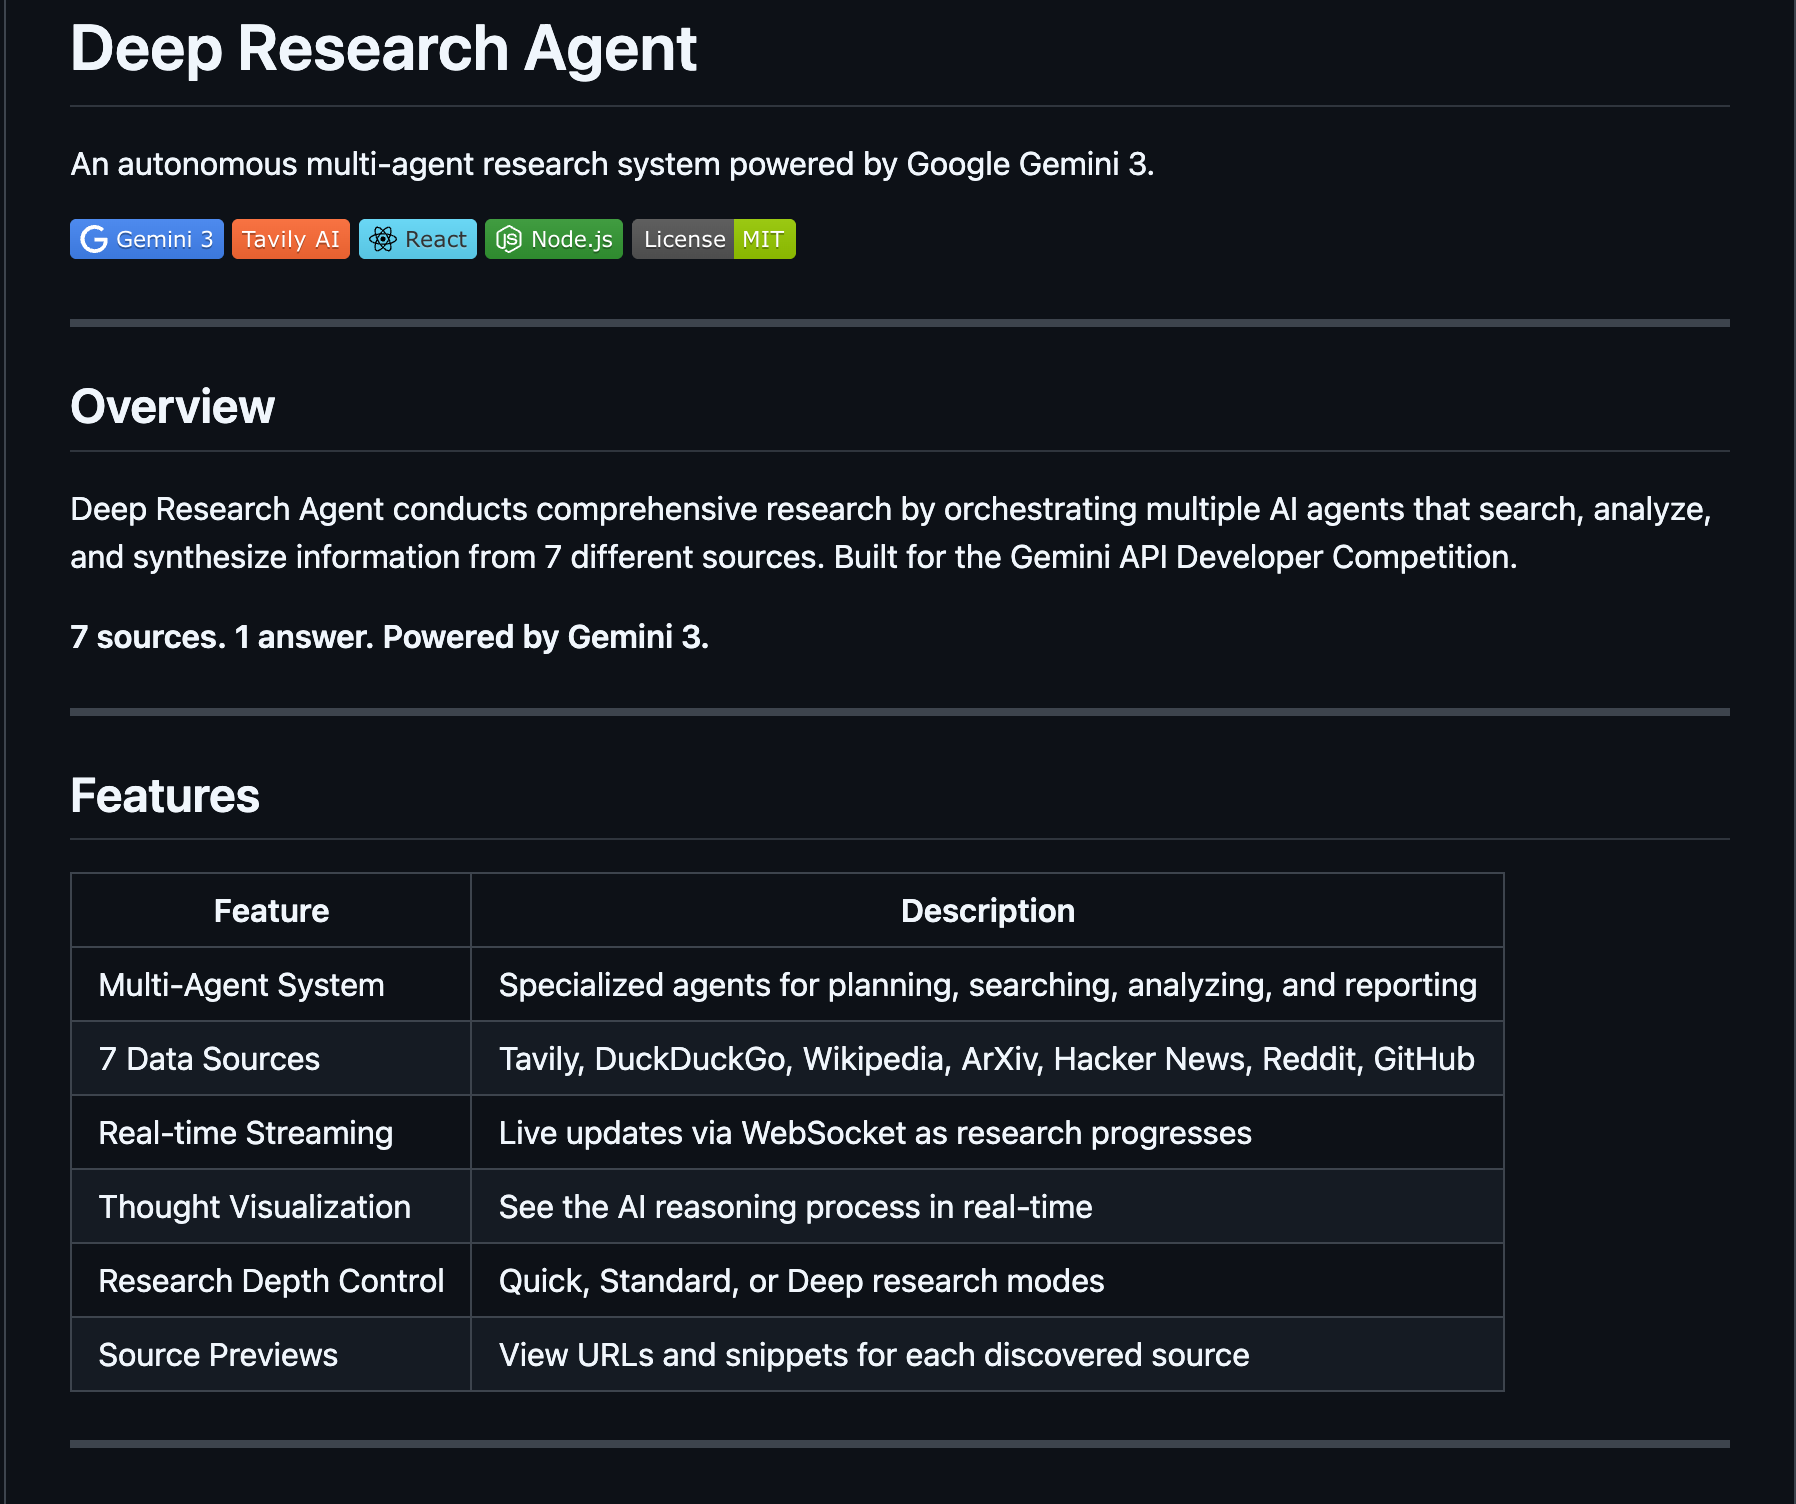Image resolution: width=1796 pixels, height=1504 pixels.
Task: Click the Node.js hexagon icon on its badge
Action: (x=509, y=240)
